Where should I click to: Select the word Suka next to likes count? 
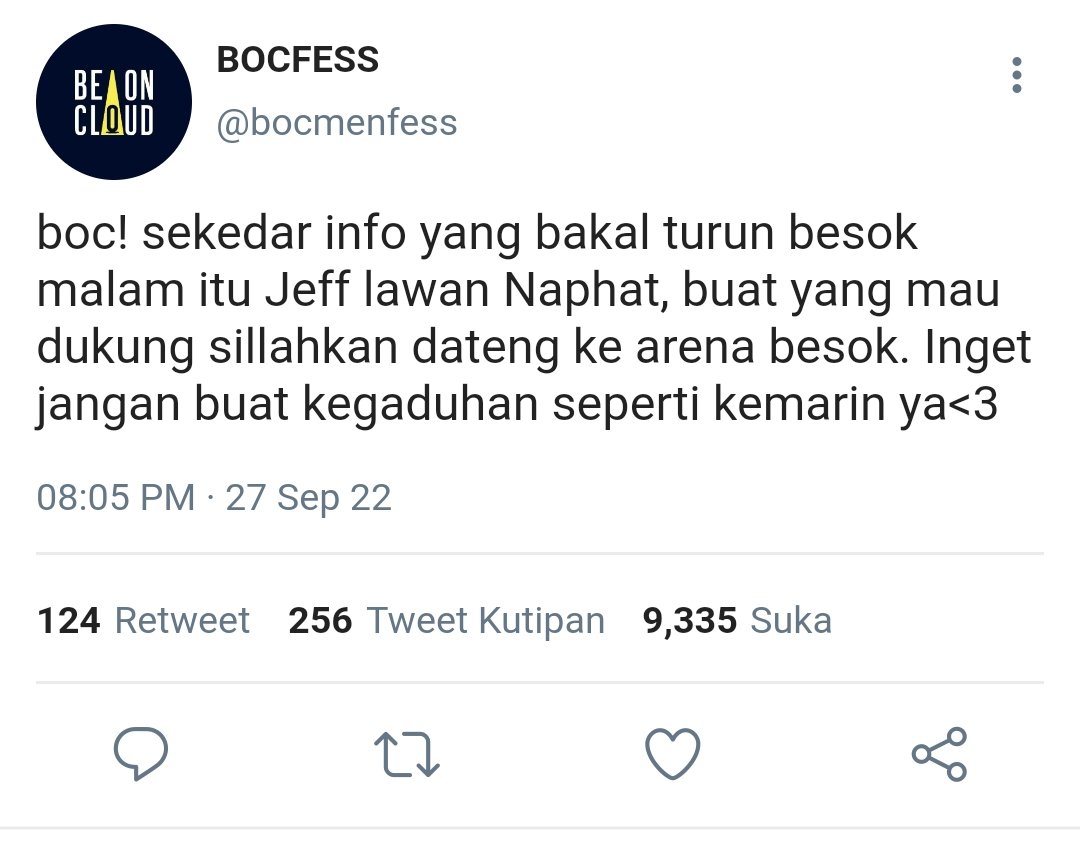(x=791, y=620)
